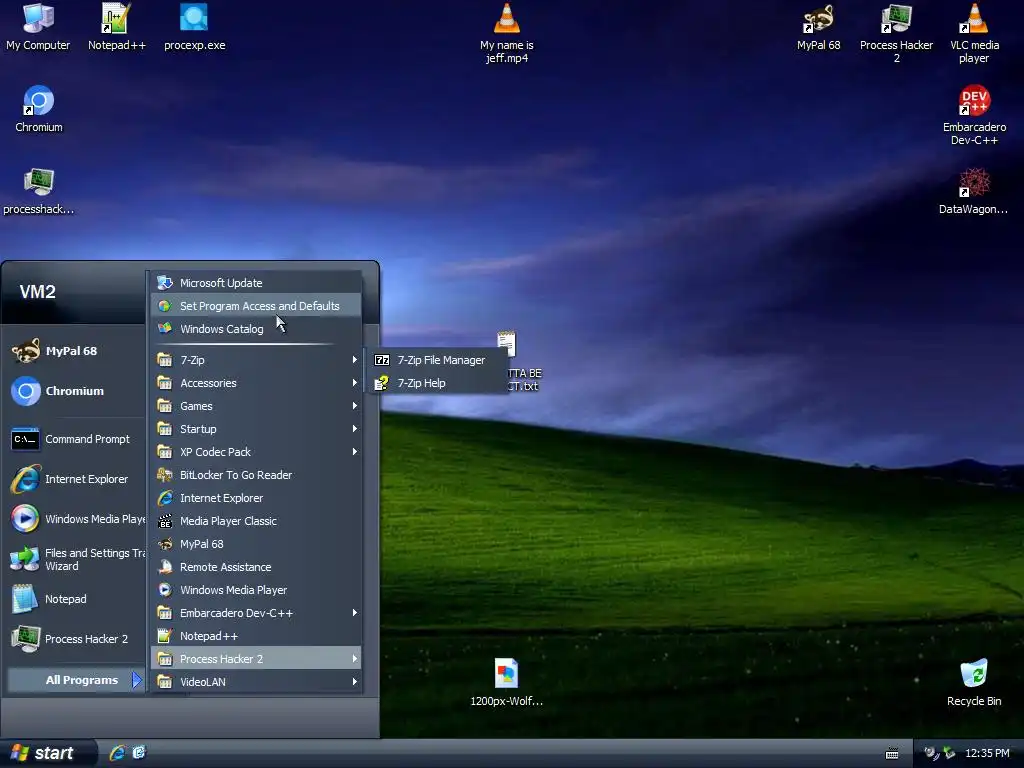Select My name is jeff.mp4 file
The height and width of the screenshot is (768, 1024).
(x=507, y=33)
